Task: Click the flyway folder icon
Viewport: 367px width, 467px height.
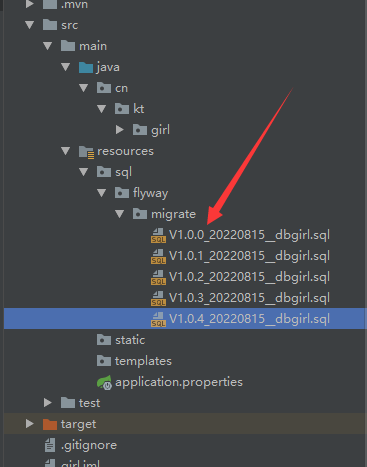Action: click(122, 193)
